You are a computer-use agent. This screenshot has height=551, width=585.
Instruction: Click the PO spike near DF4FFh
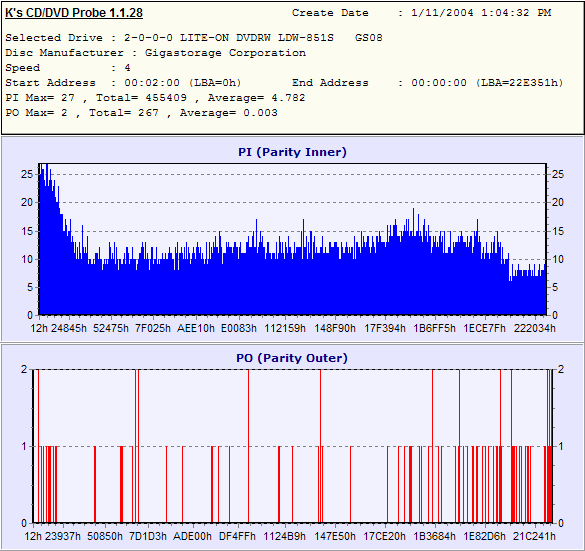tap(248, 446)
